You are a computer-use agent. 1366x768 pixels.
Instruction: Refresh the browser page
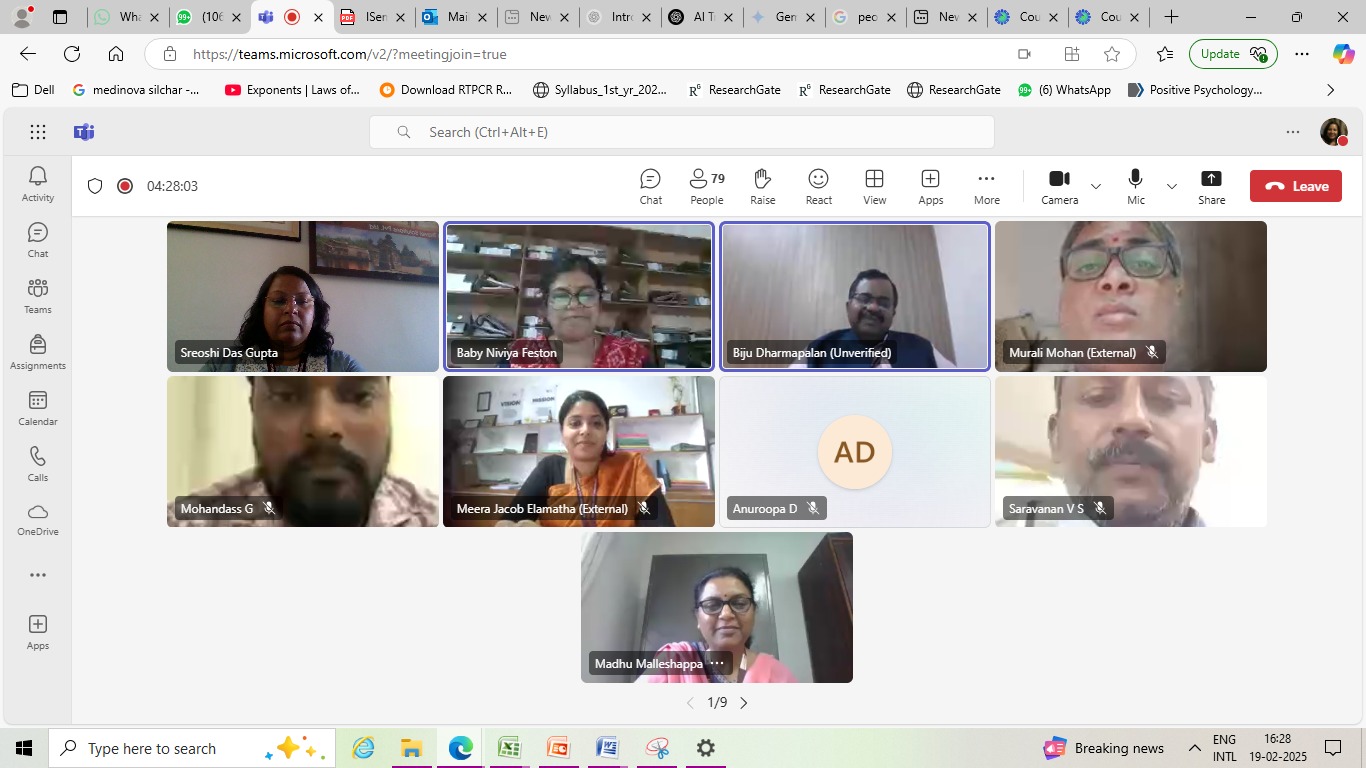click(72, 54)
